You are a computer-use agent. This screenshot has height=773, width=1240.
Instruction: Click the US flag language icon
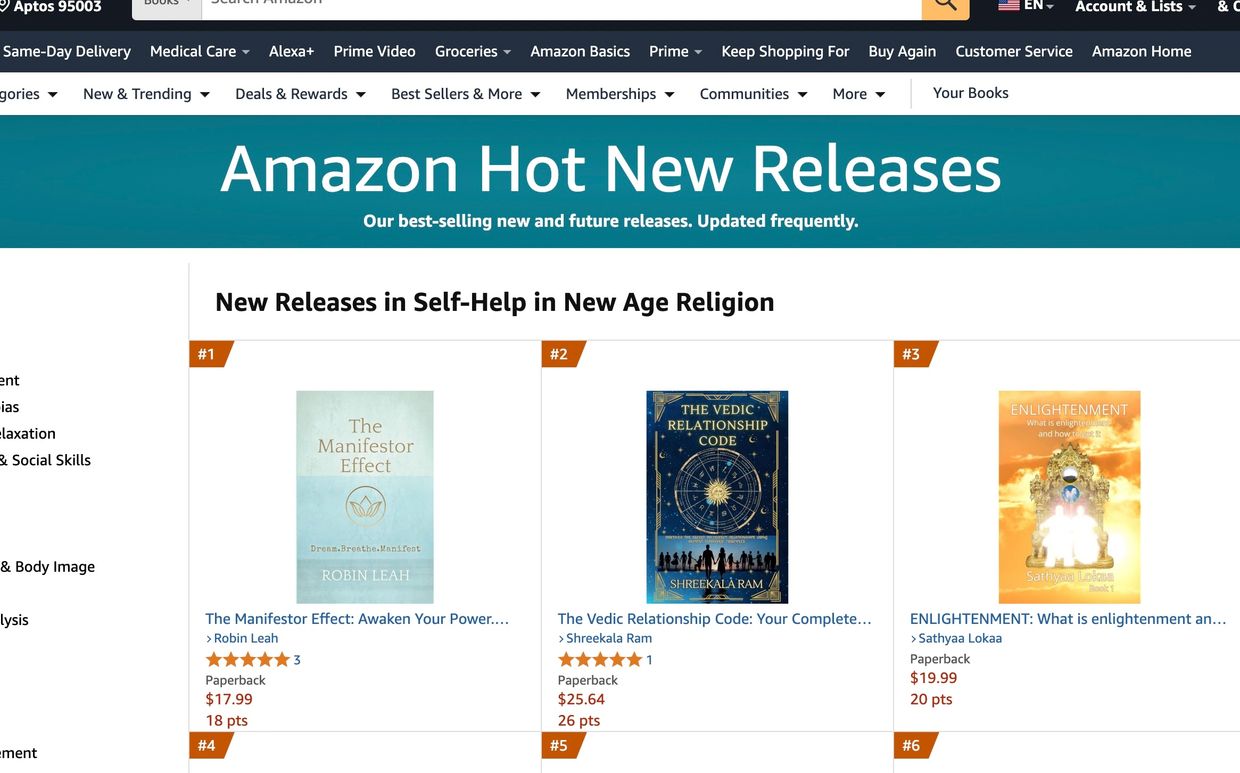coord(1008,5)
